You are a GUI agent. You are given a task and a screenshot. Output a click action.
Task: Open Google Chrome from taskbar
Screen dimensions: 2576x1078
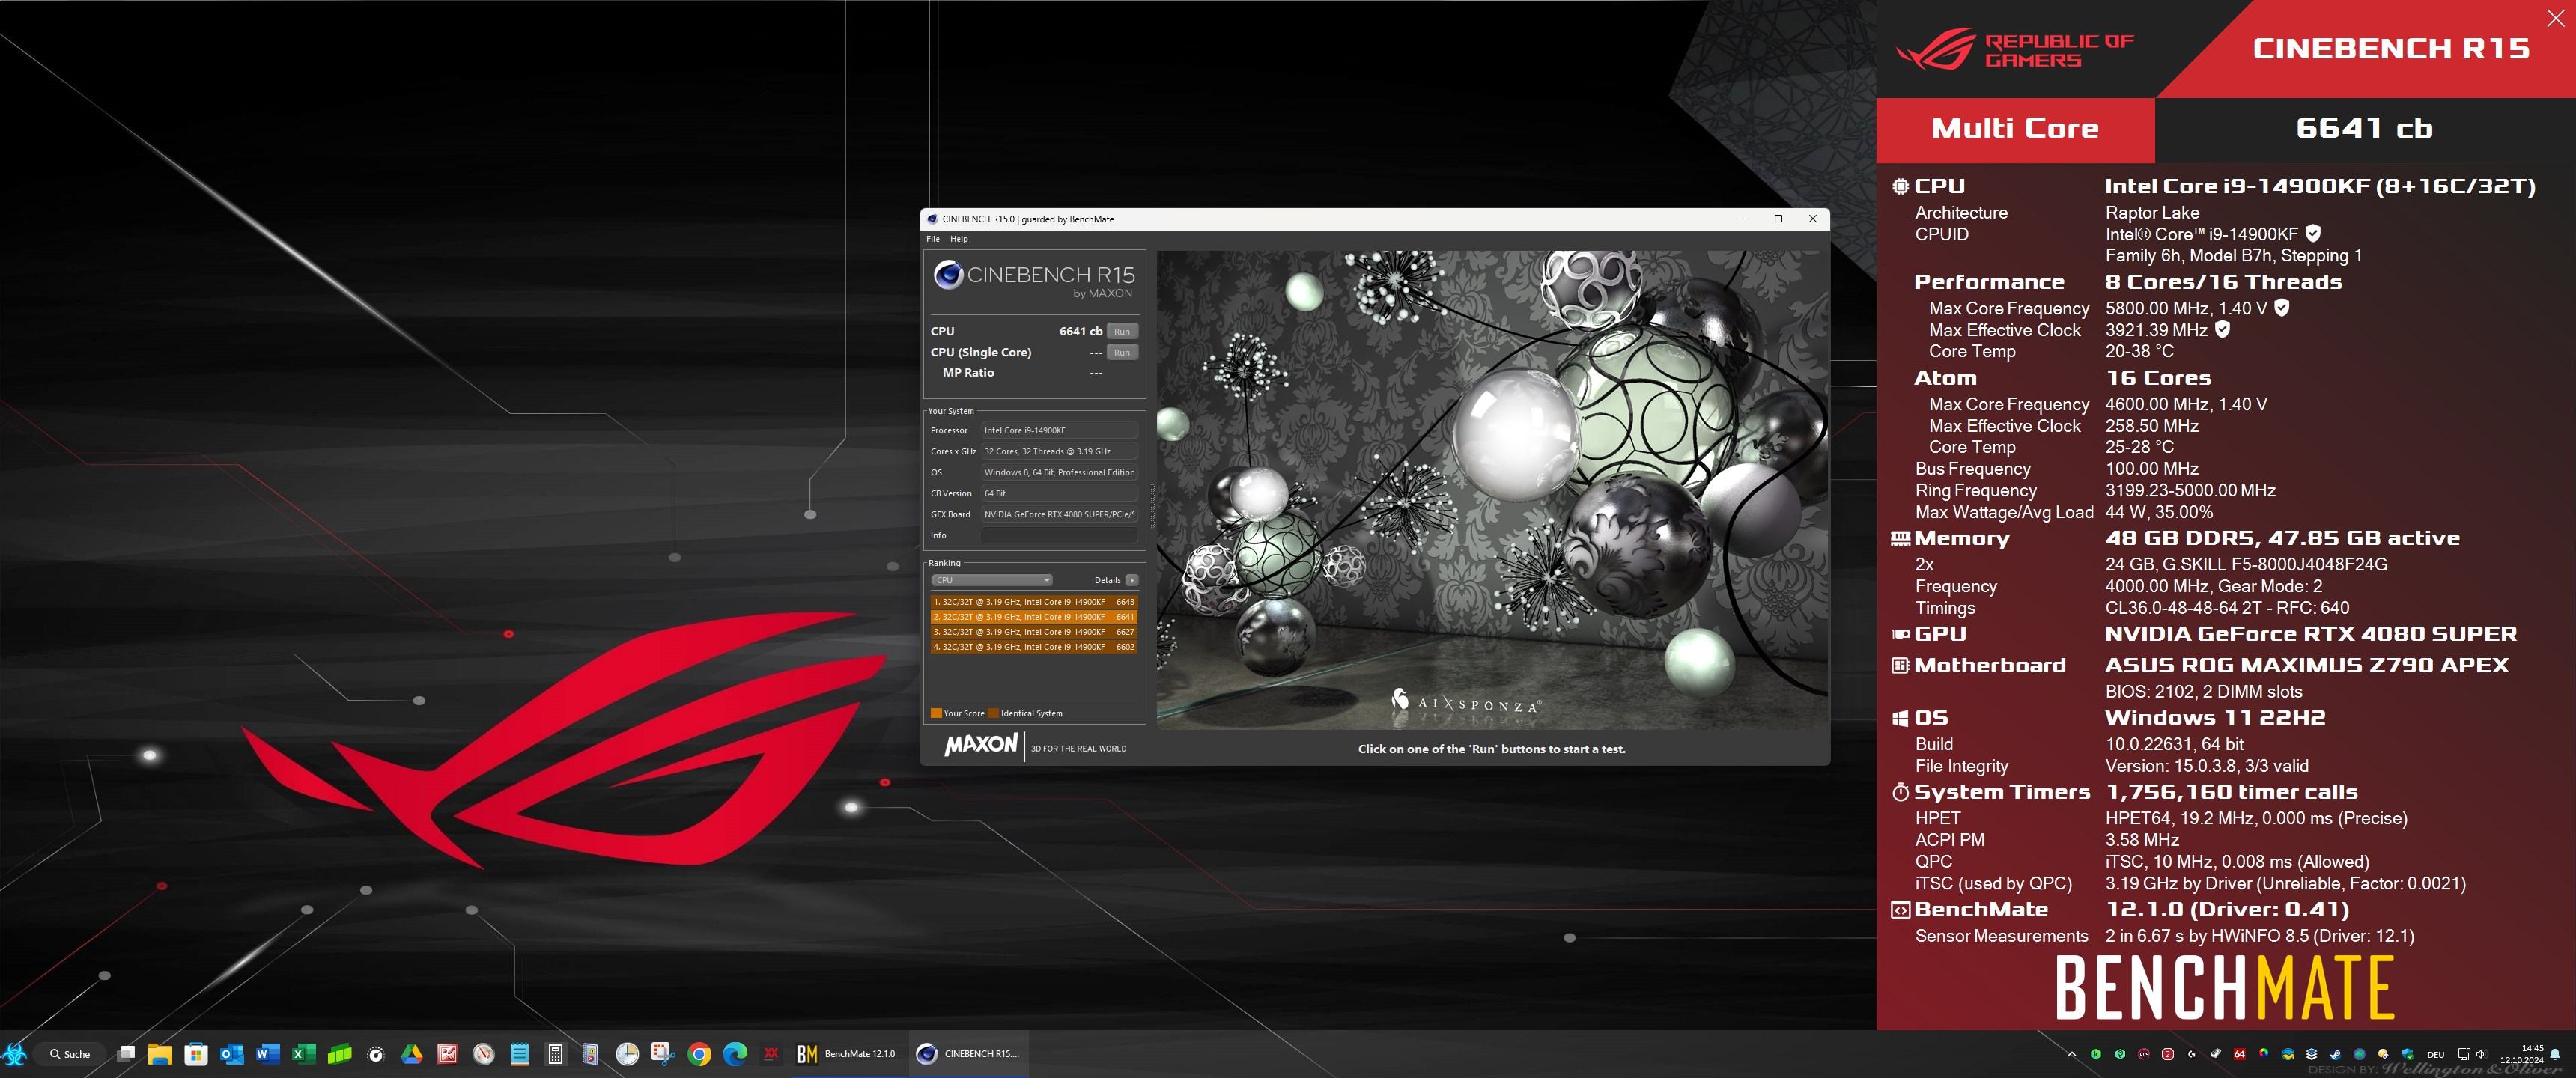[700, 1053]
